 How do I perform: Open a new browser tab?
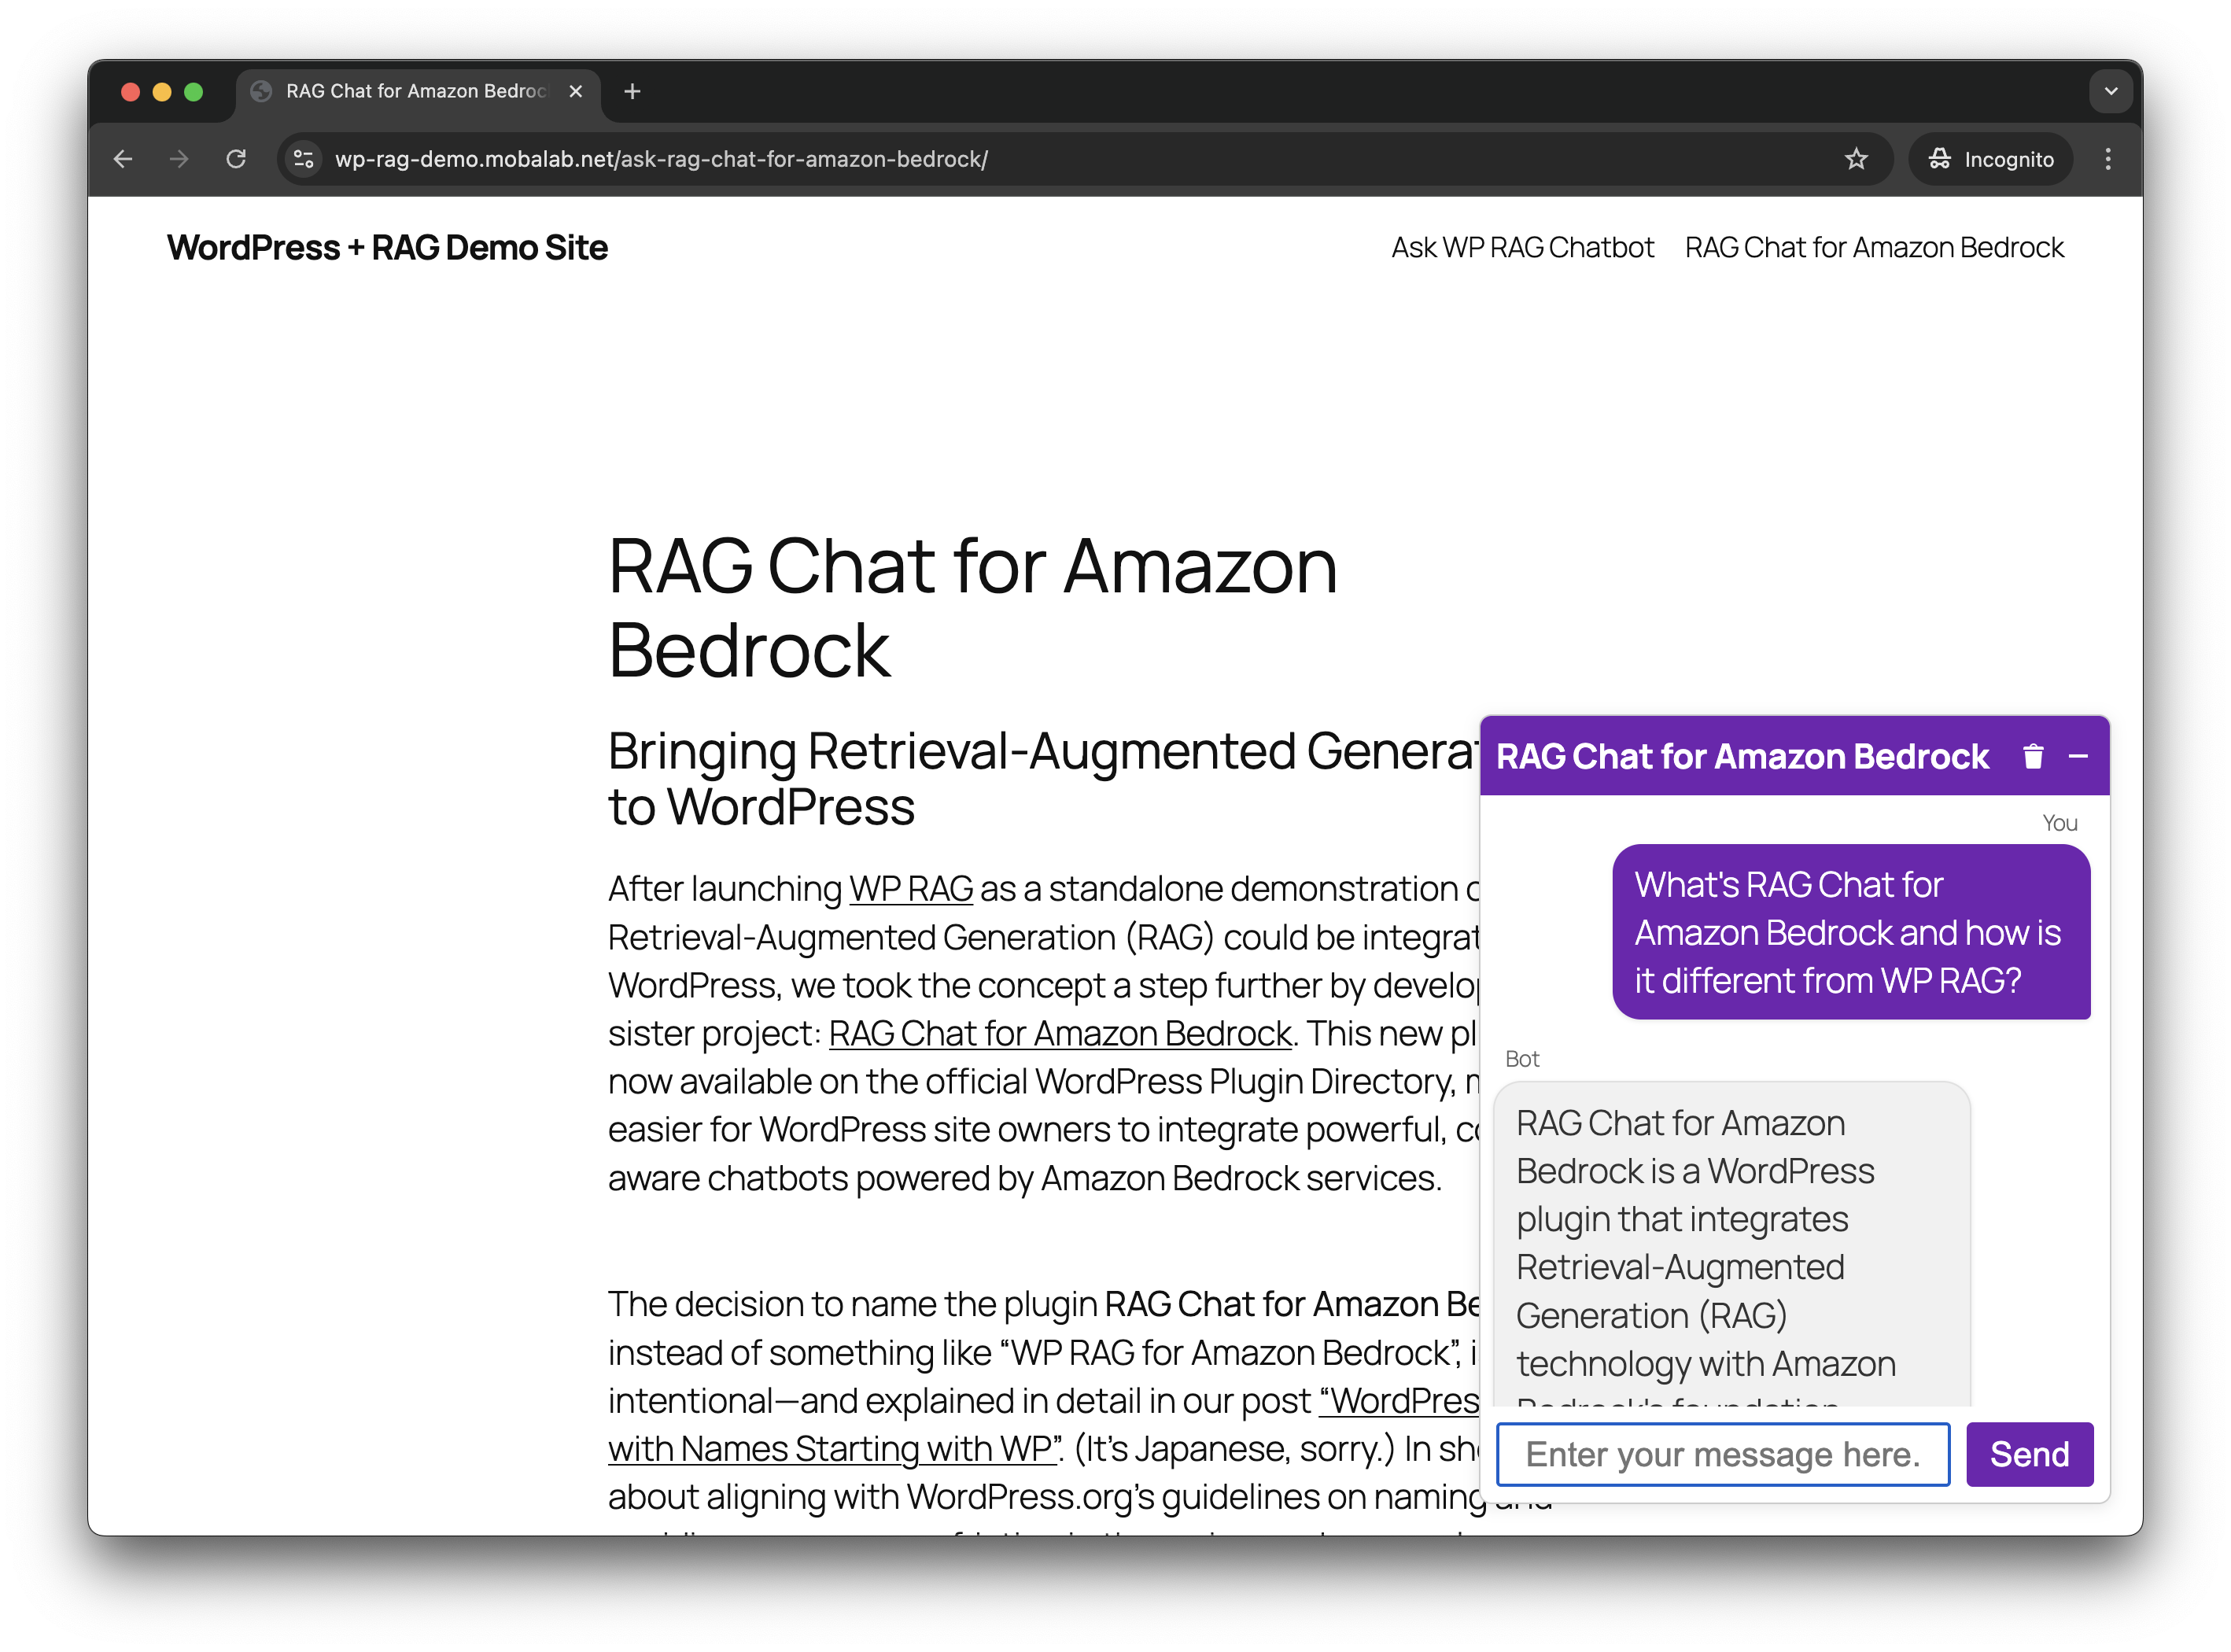632,91
